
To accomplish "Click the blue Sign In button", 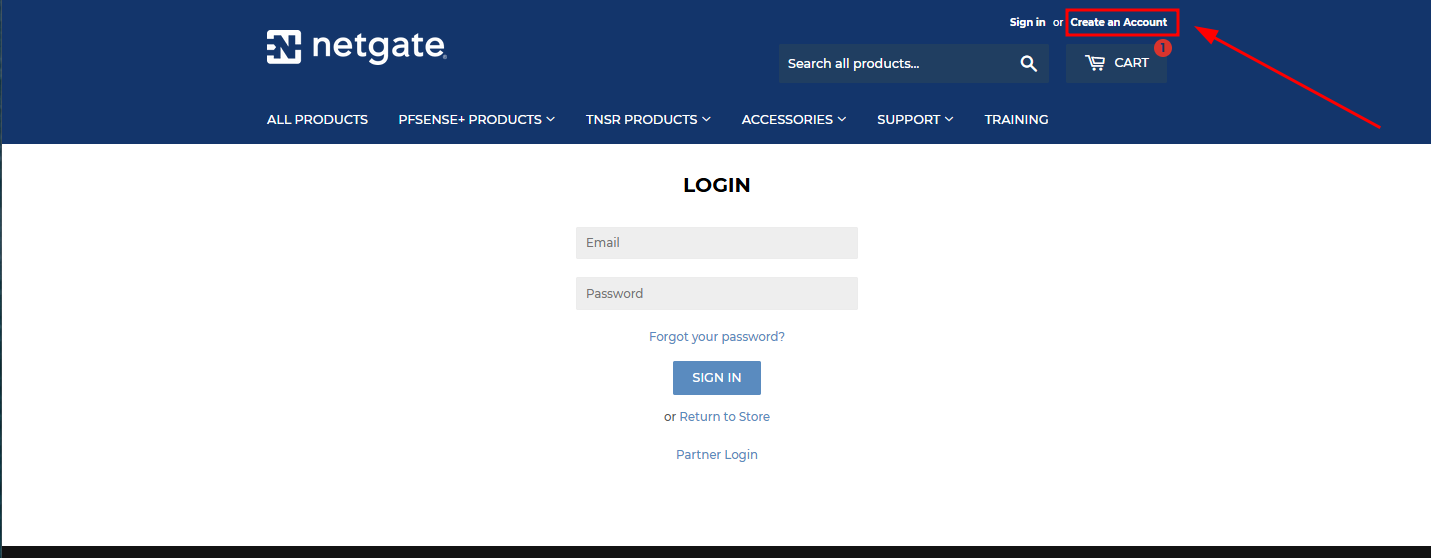I will coord(717,378).
